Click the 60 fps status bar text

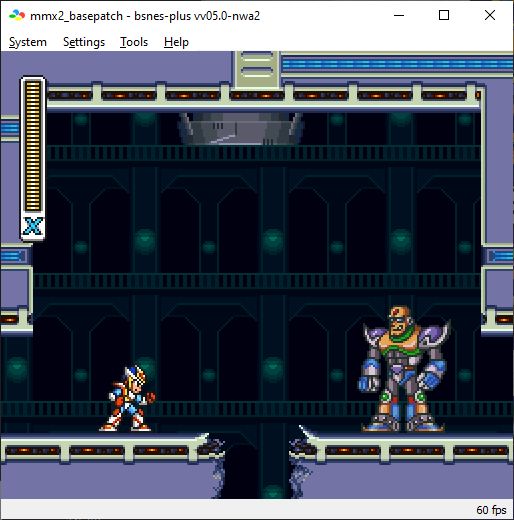[491, 510]
